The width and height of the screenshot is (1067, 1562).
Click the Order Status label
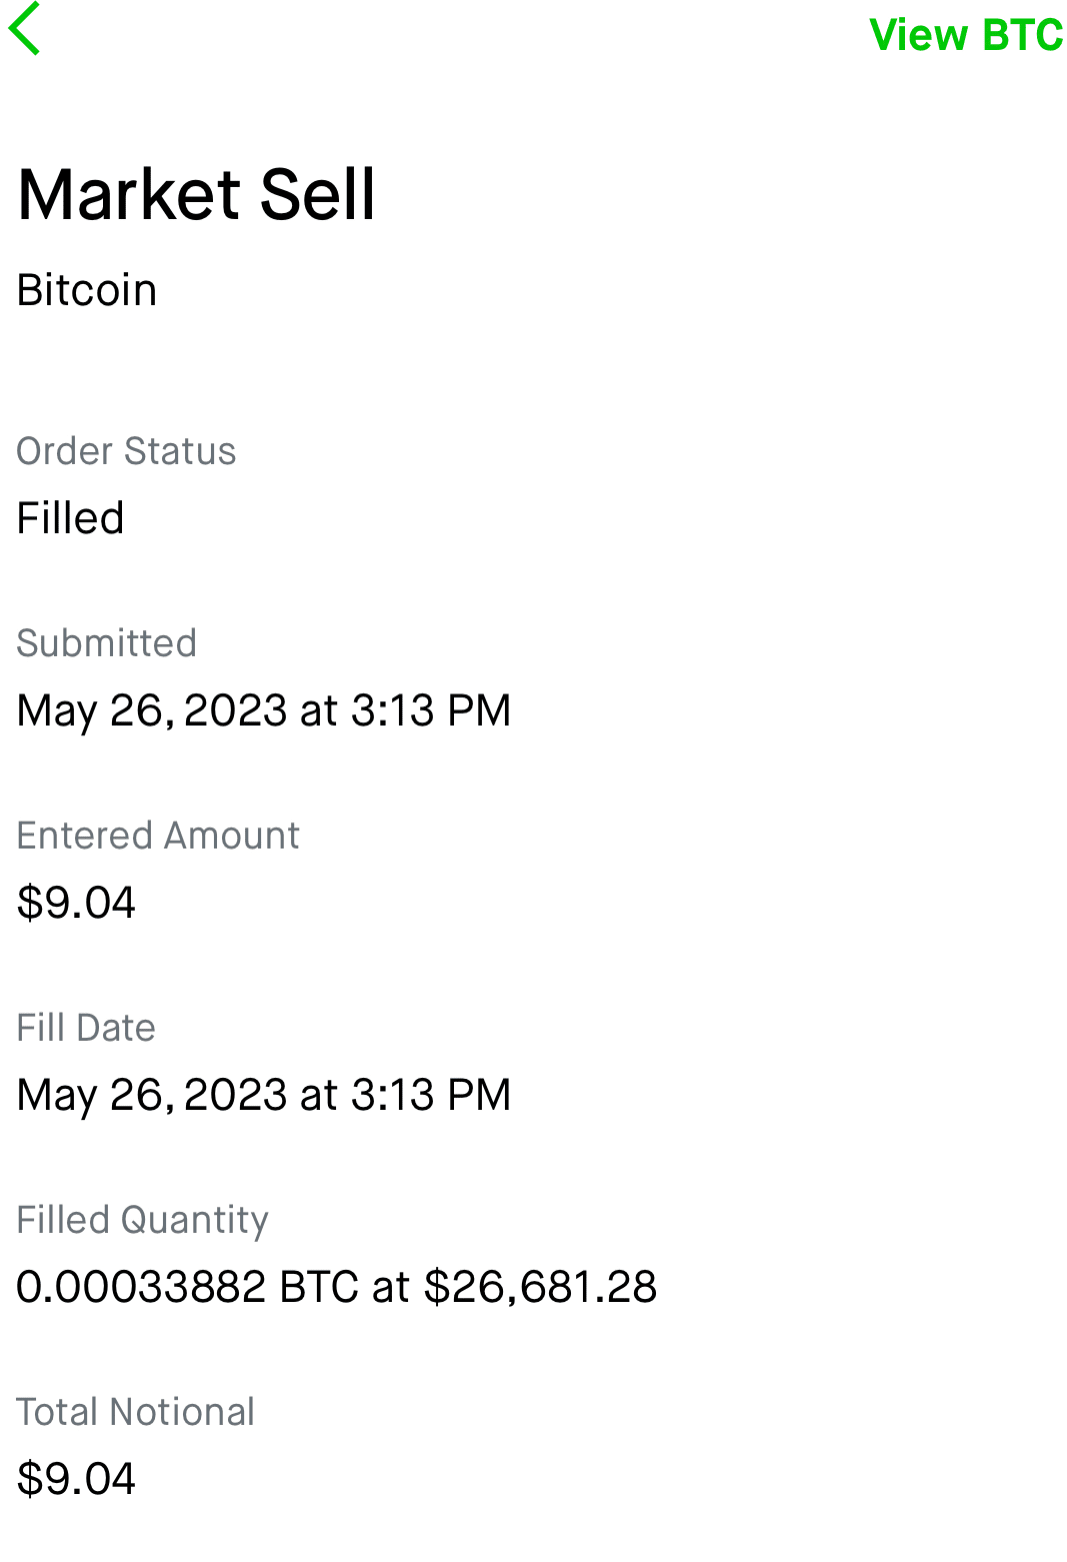coord(126,451)
